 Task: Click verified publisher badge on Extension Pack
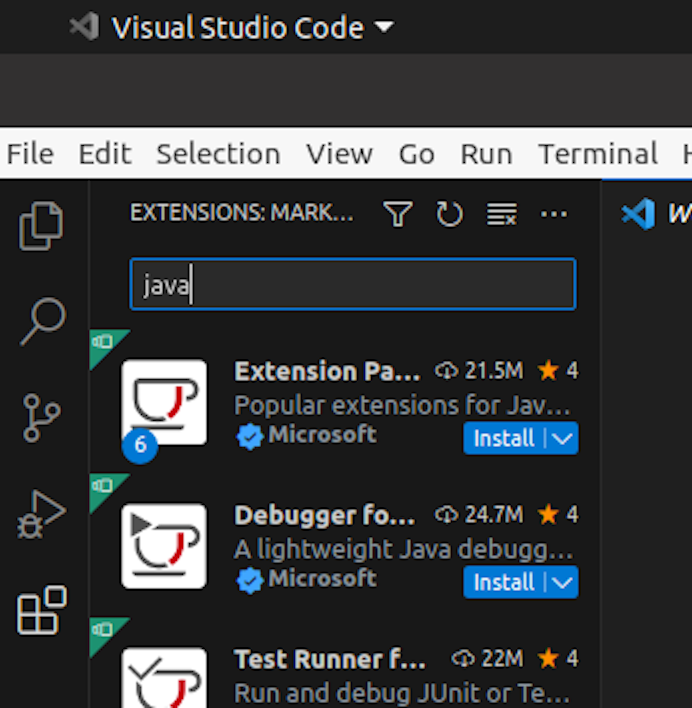[250, 437]
